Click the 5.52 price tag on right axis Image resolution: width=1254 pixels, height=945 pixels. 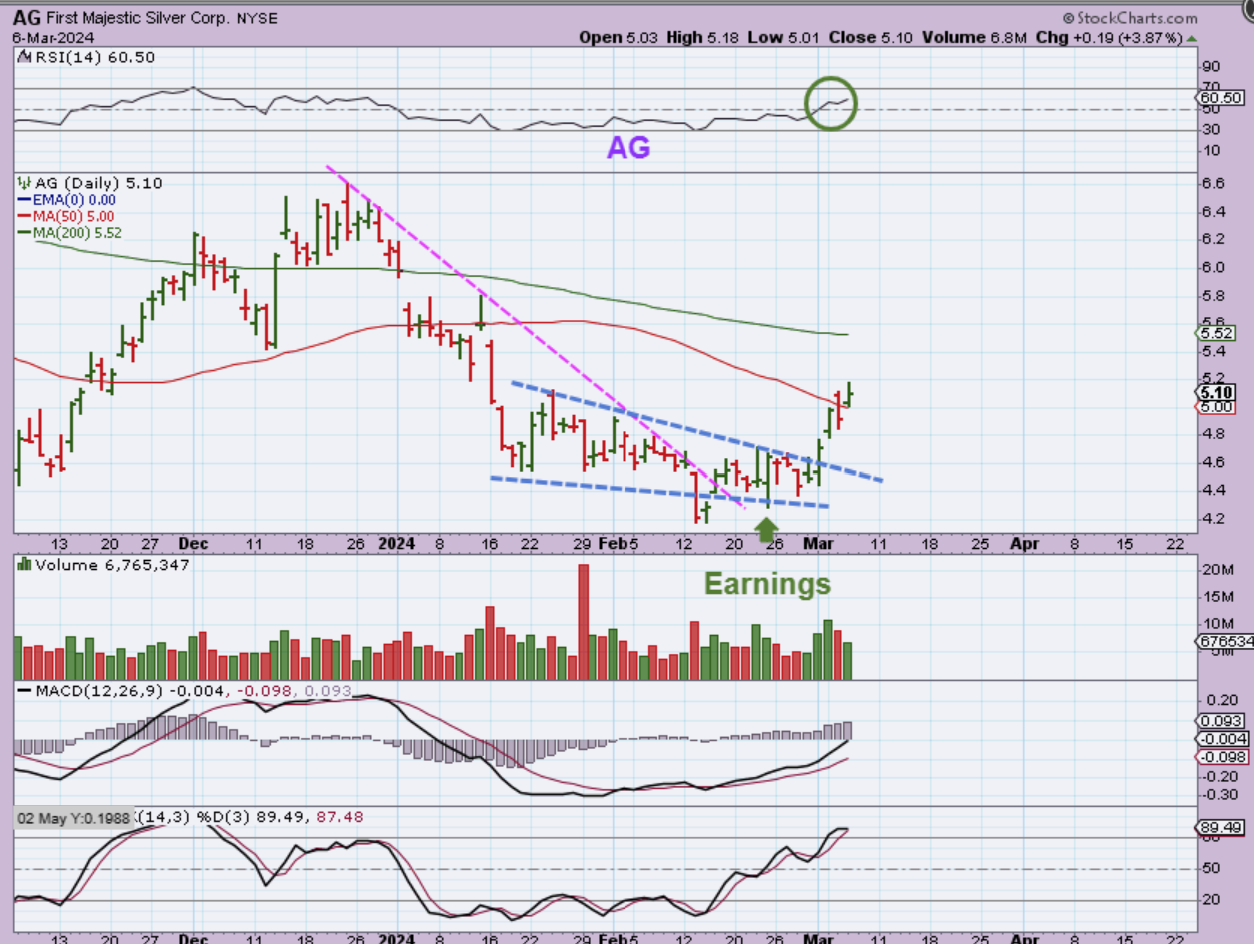point(1214,334)
